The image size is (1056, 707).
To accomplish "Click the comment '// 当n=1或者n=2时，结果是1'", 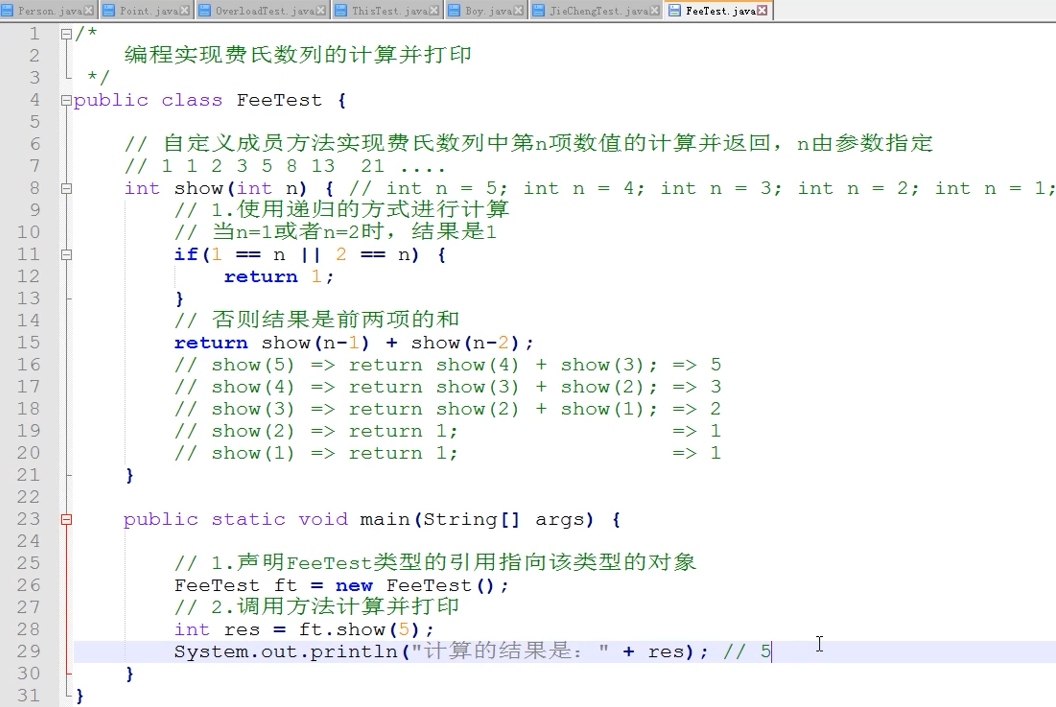I will (x=335, y=232).
